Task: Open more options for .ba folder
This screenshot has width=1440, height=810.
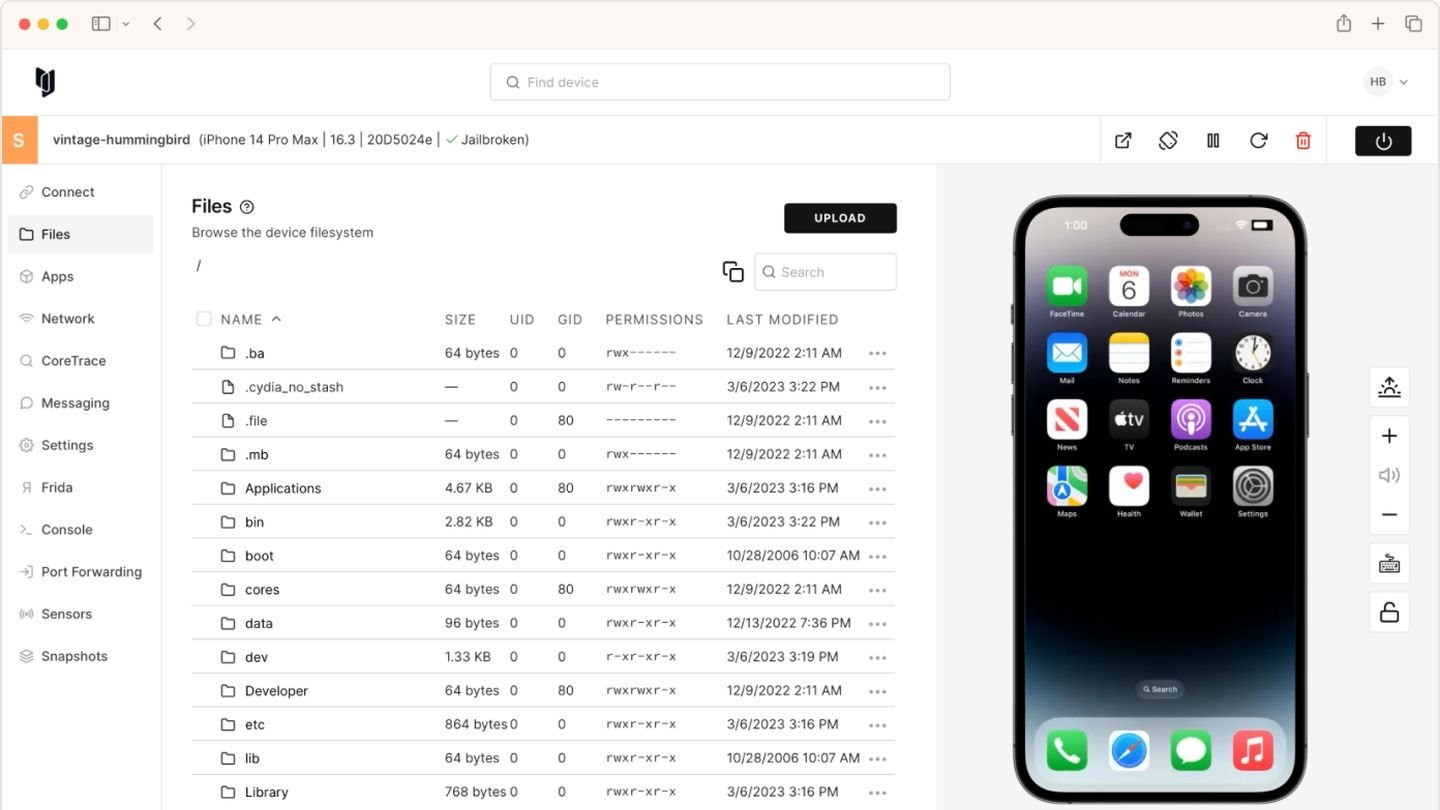Action: point(878,354)
